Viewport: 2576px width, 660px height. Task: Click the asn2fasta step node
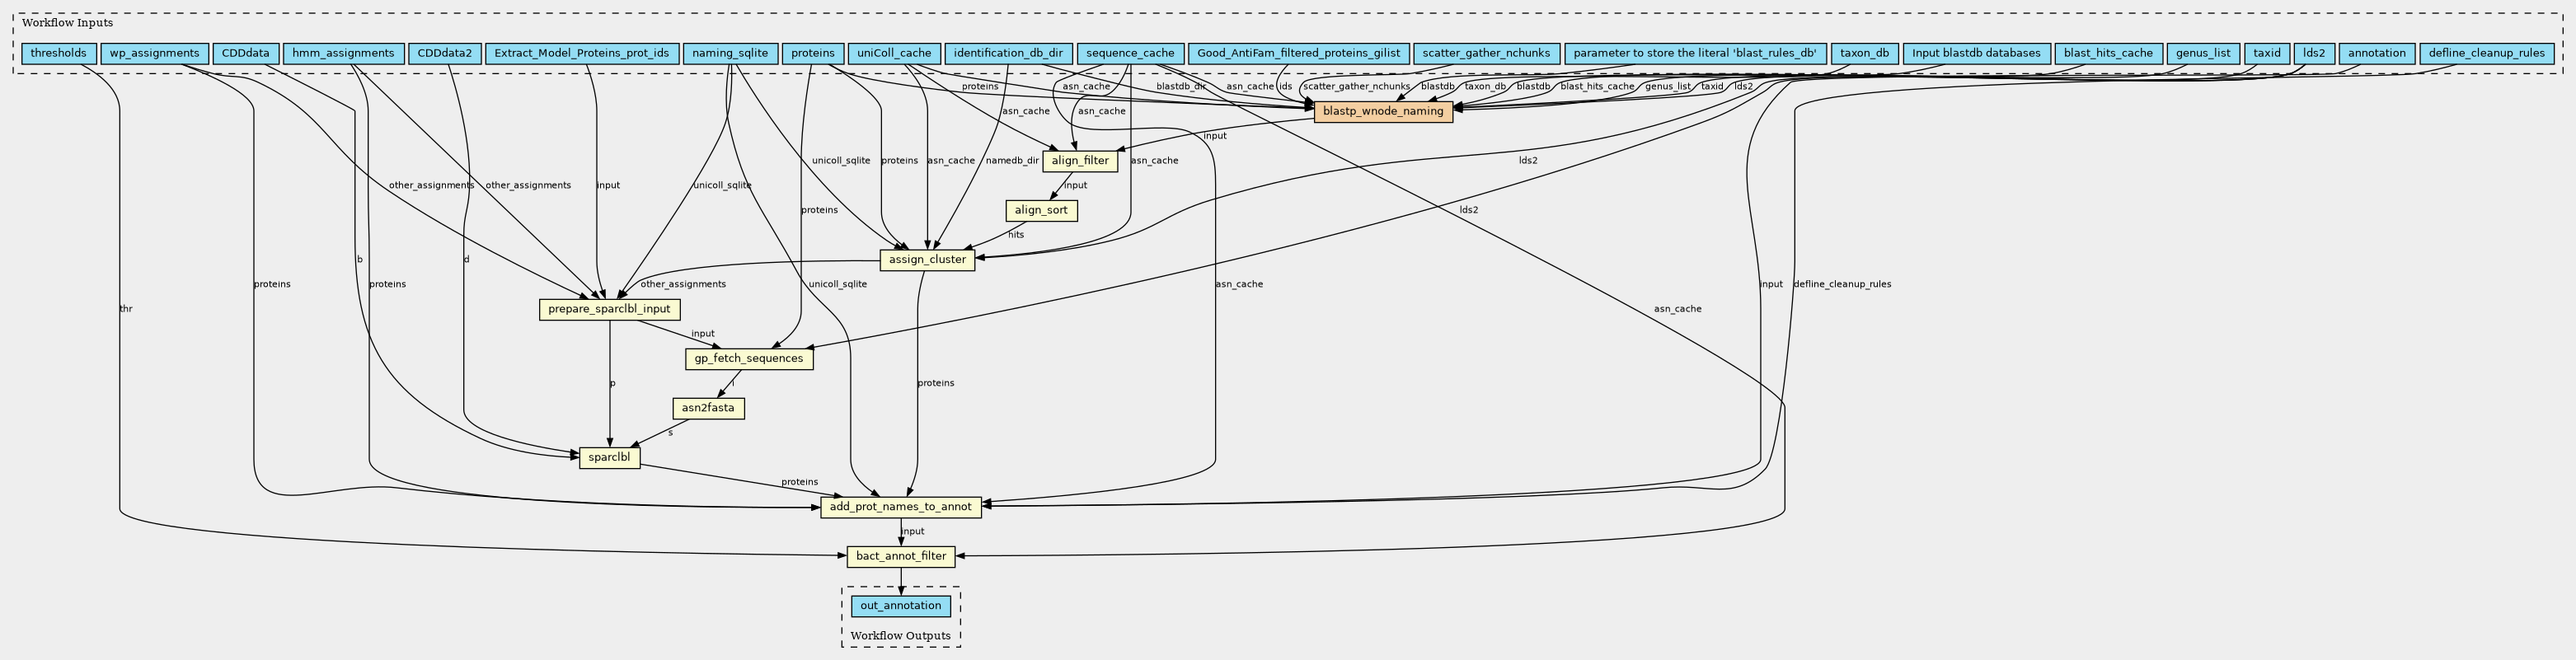(708, 408)
